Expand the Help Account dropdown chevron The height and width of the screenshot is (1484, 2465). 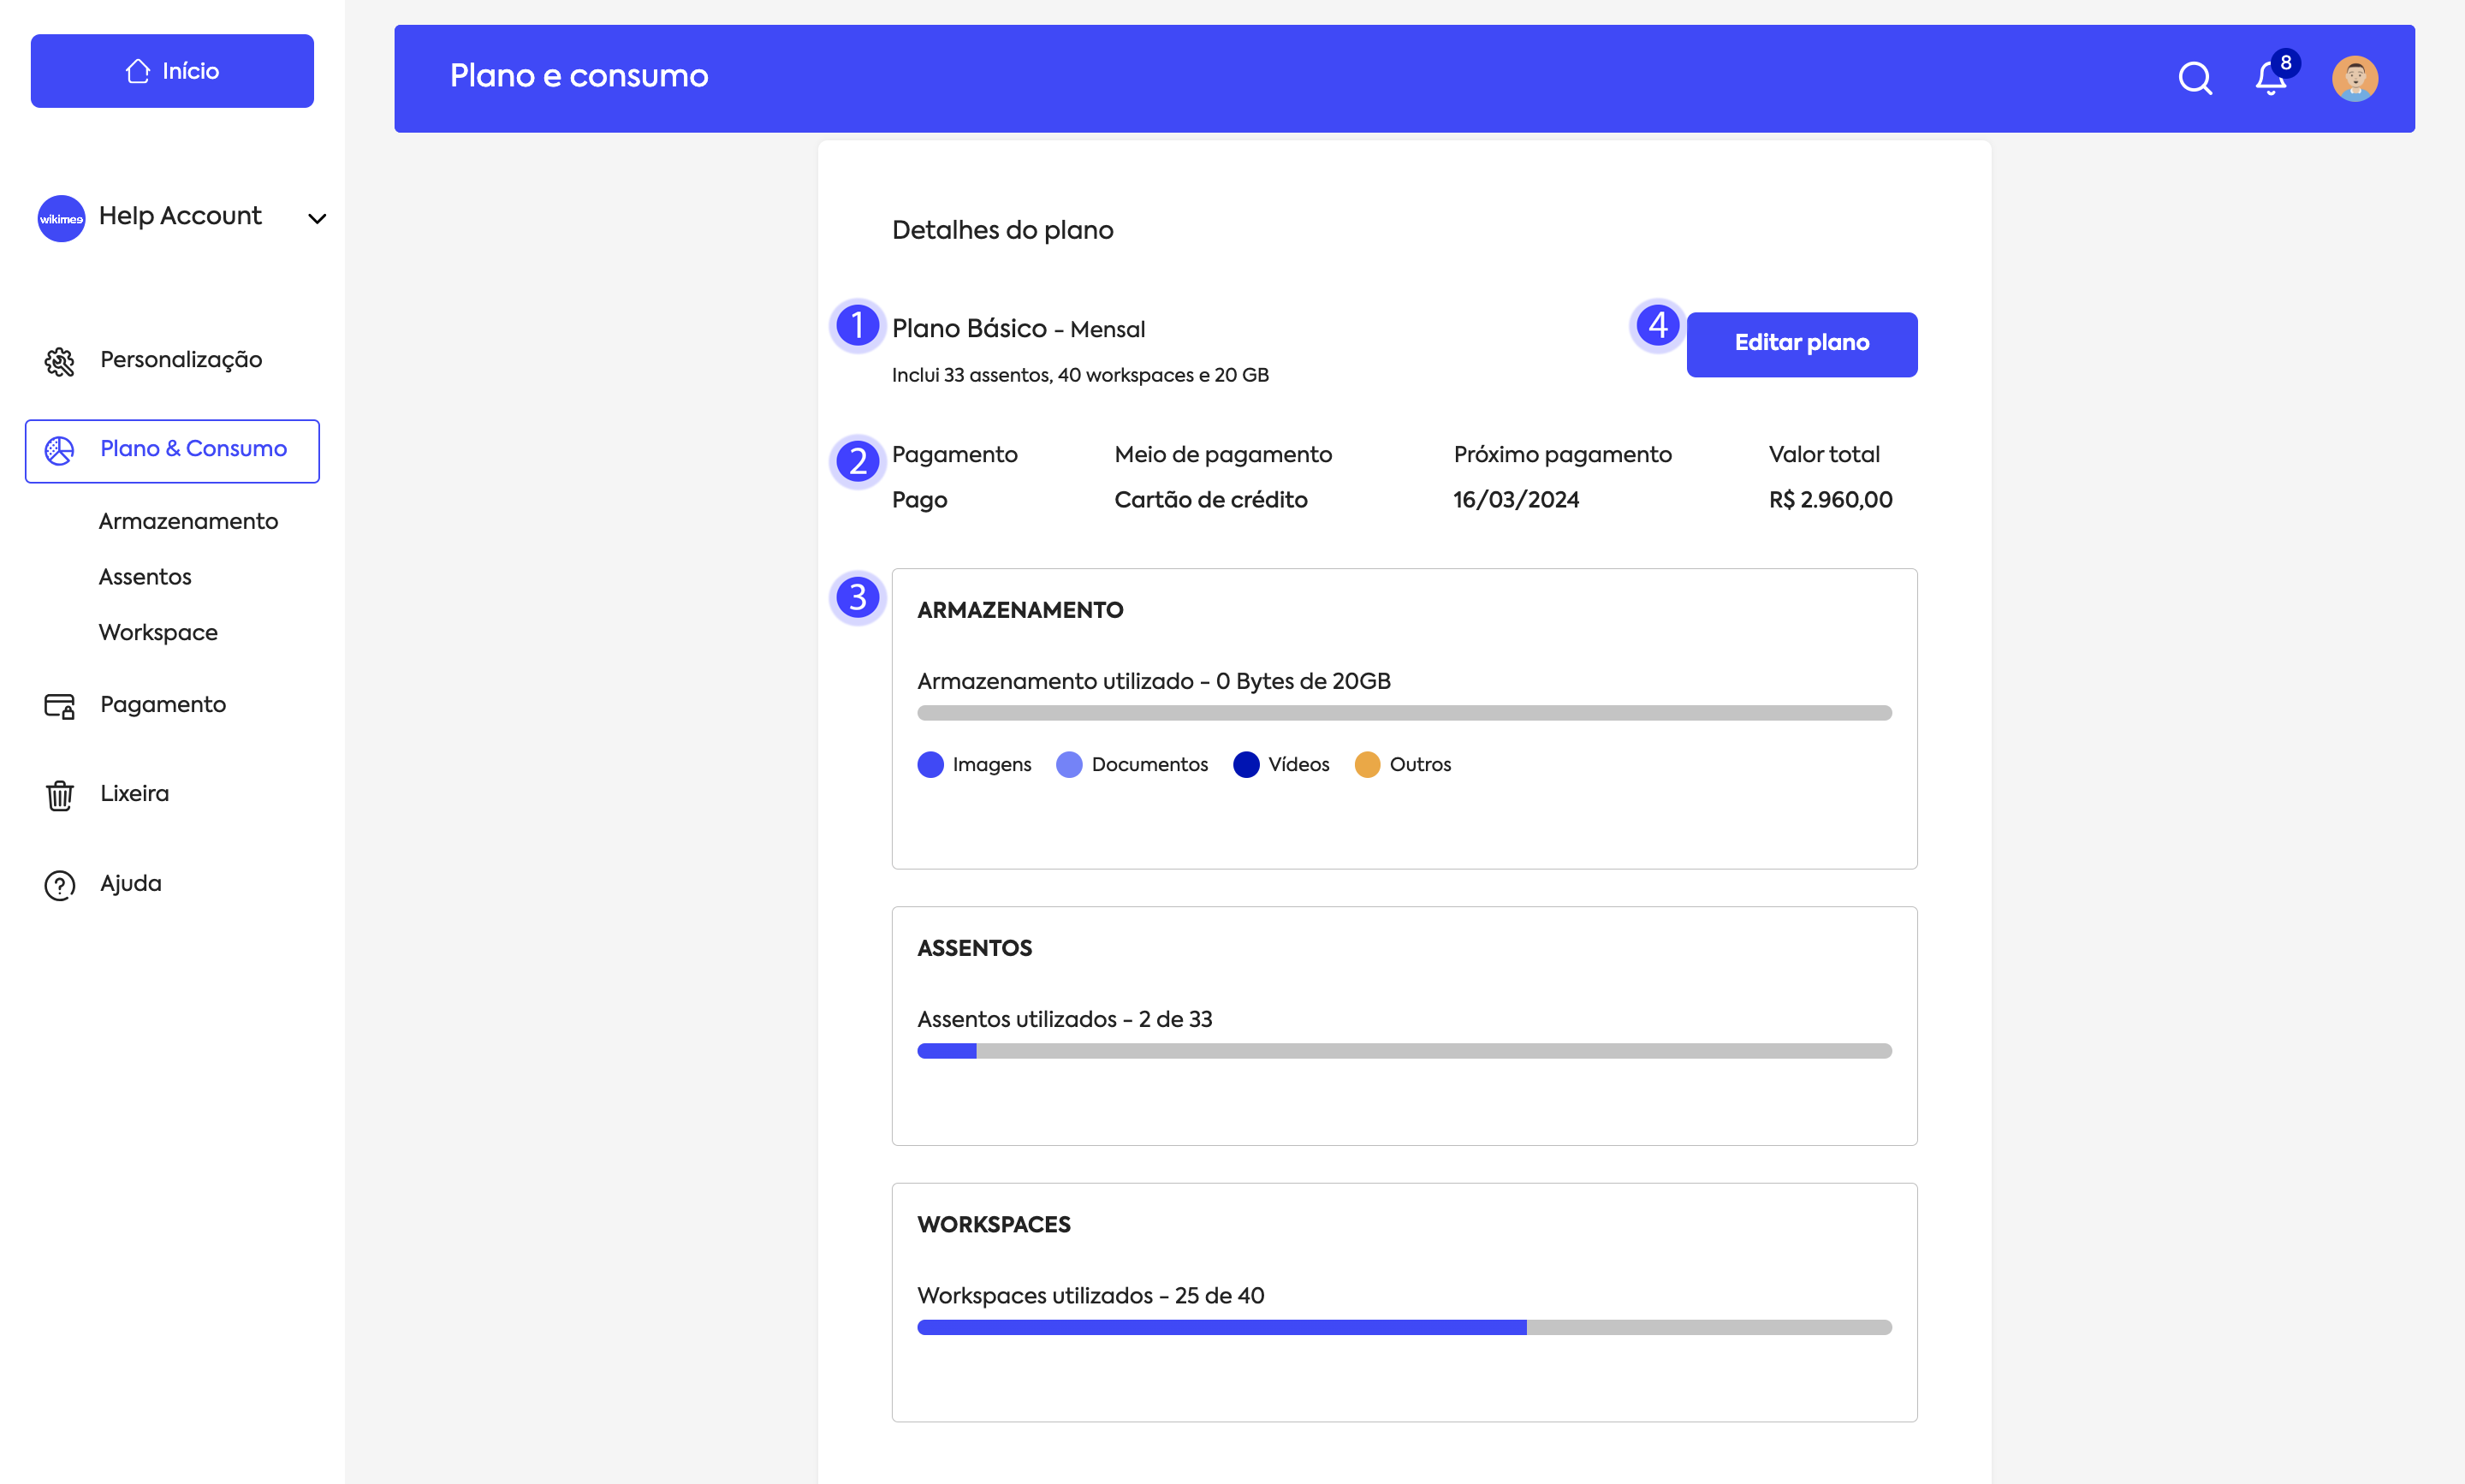[x=317, y=218]
